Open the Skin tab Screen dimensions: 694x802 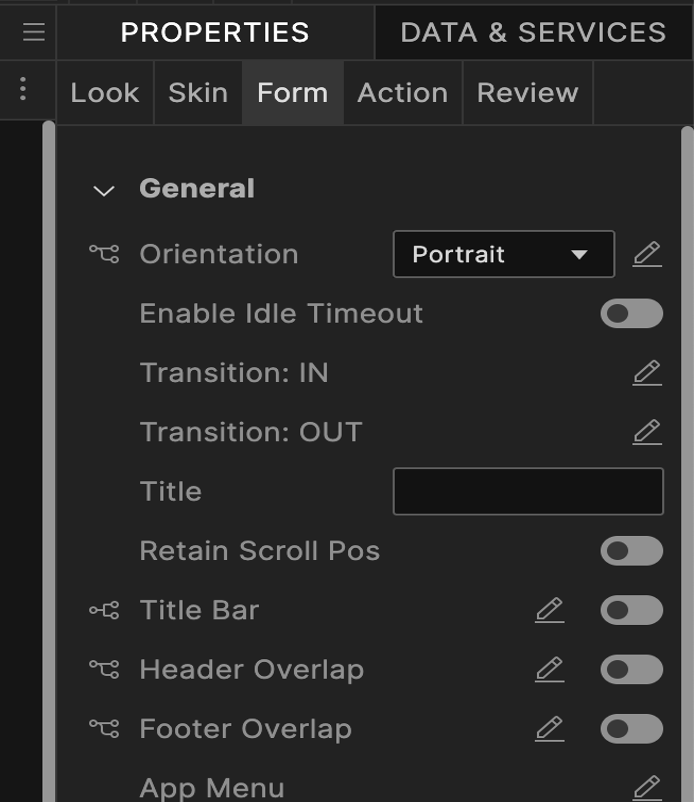pyautogui.click(x=198, y=92)
